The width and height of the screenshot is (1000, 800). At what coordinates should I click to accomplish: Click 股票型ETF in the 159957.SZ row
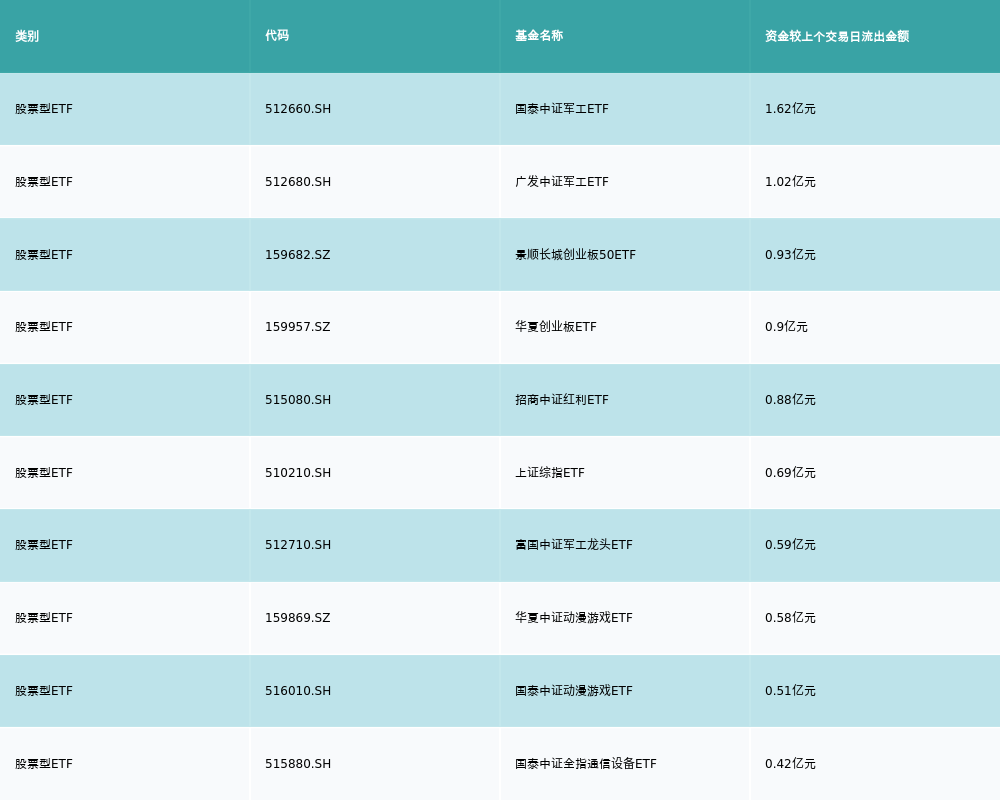(44, 327)
